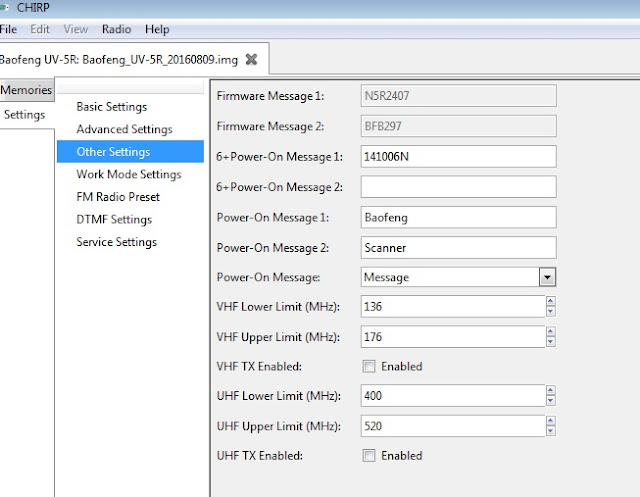Click the VHF Lower Limit value field

tap(453, 306)
